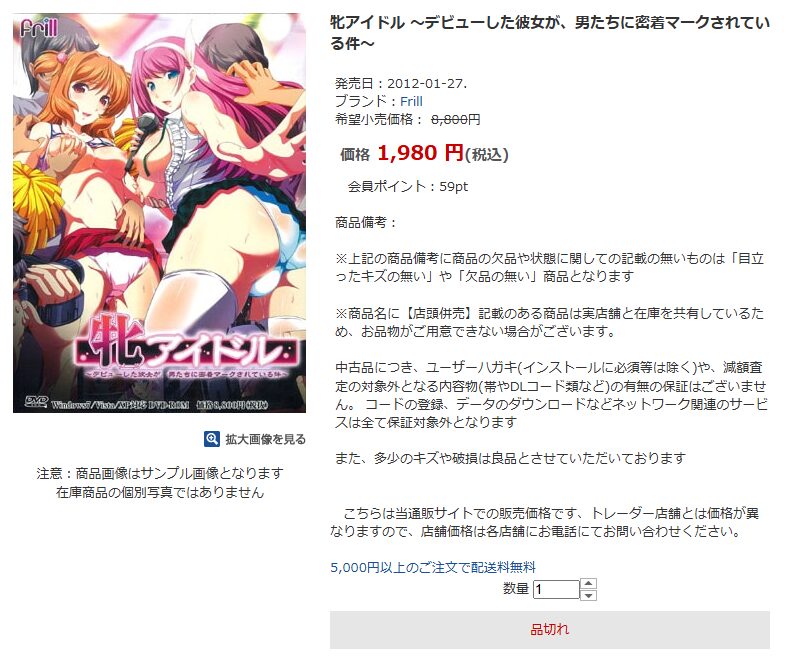Click the Frill logo on the cover image

pos(39,28)
